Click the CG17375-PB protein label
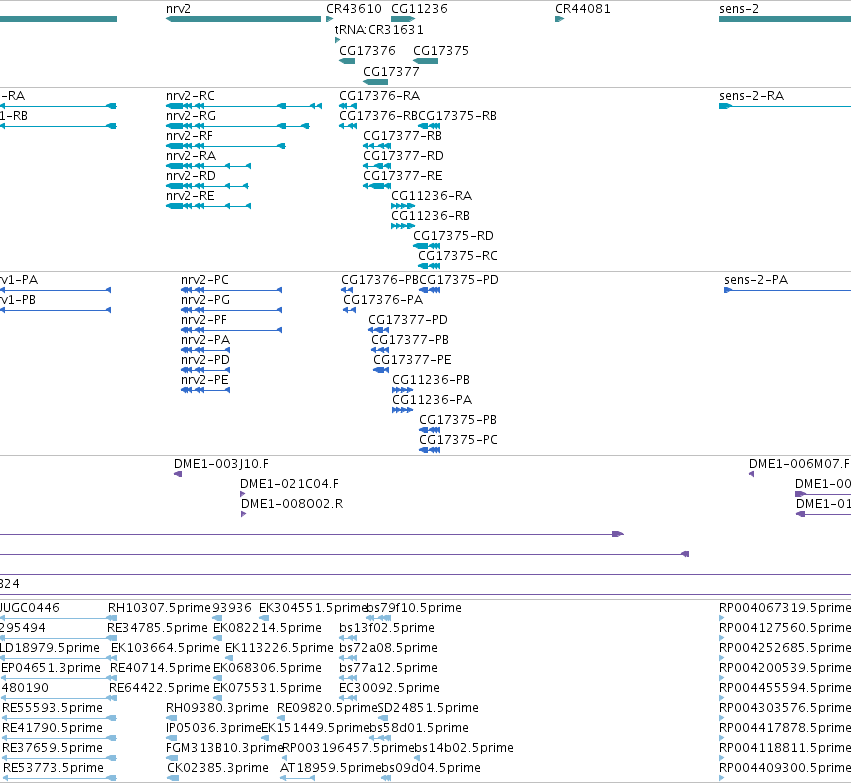Screen dimensions: 851x783 [458, 421]
